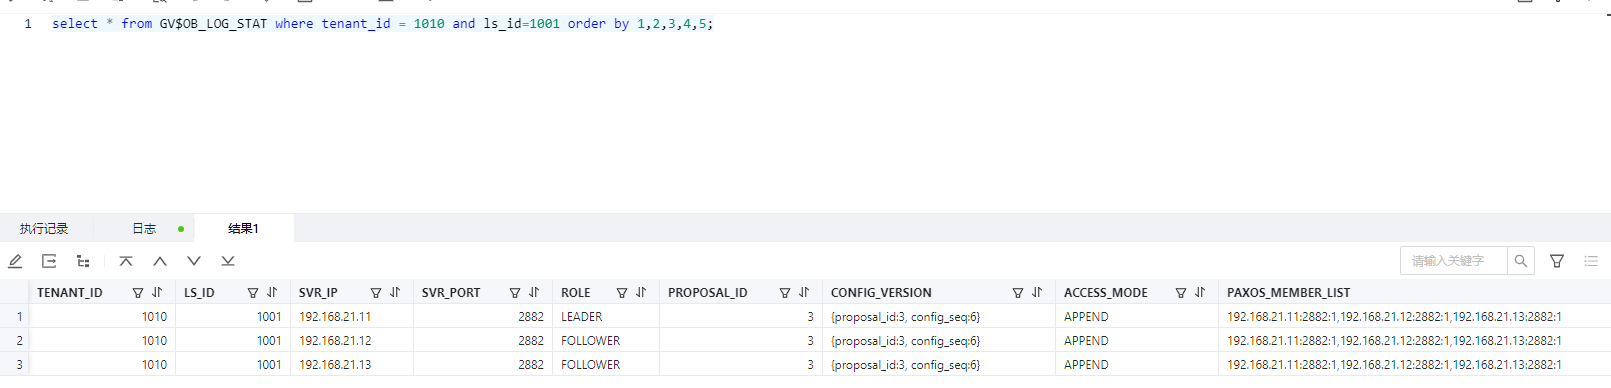Open the column tree view icon
Image resolution: width=1611 pixels, height=388 pixels.
pos(83,261)
